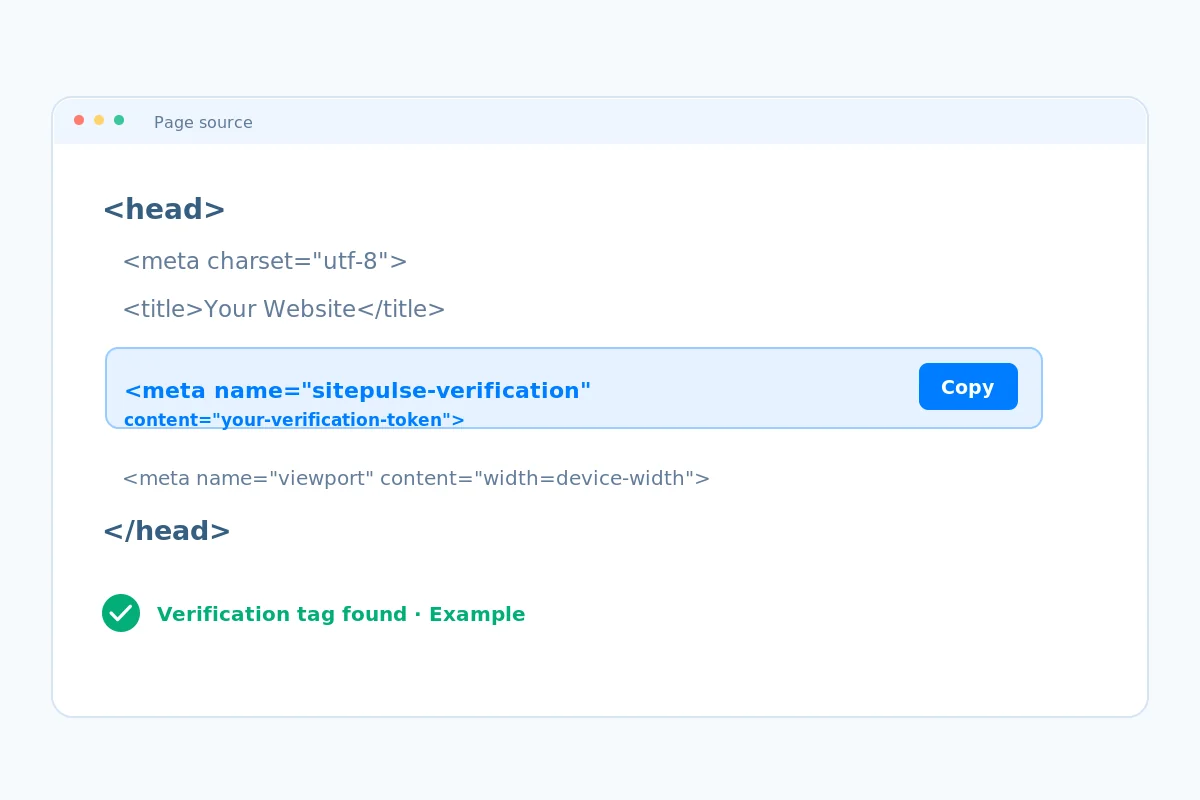The image size is (1200, 800).
Task: Select the meta charset="utf-8" line
Action: coord(265,262)
